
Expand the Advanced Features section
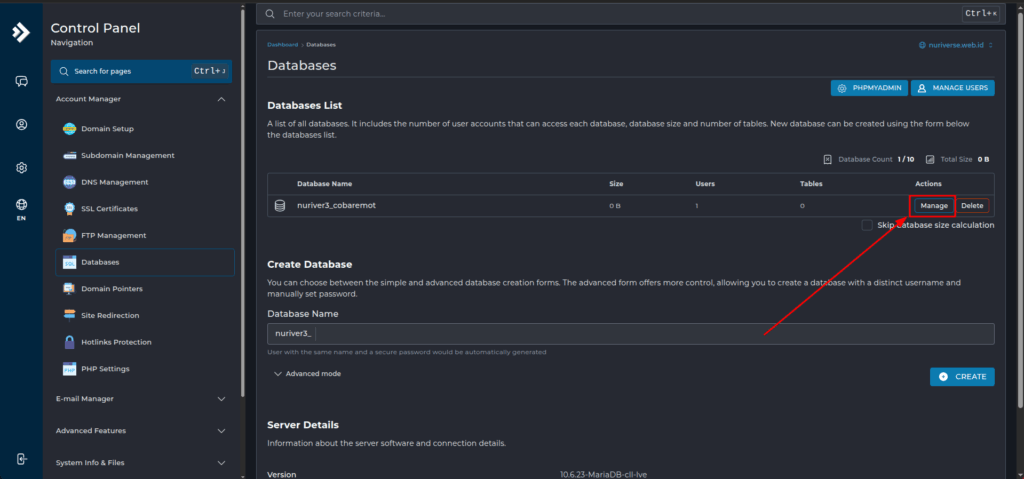tap(221, 431)
